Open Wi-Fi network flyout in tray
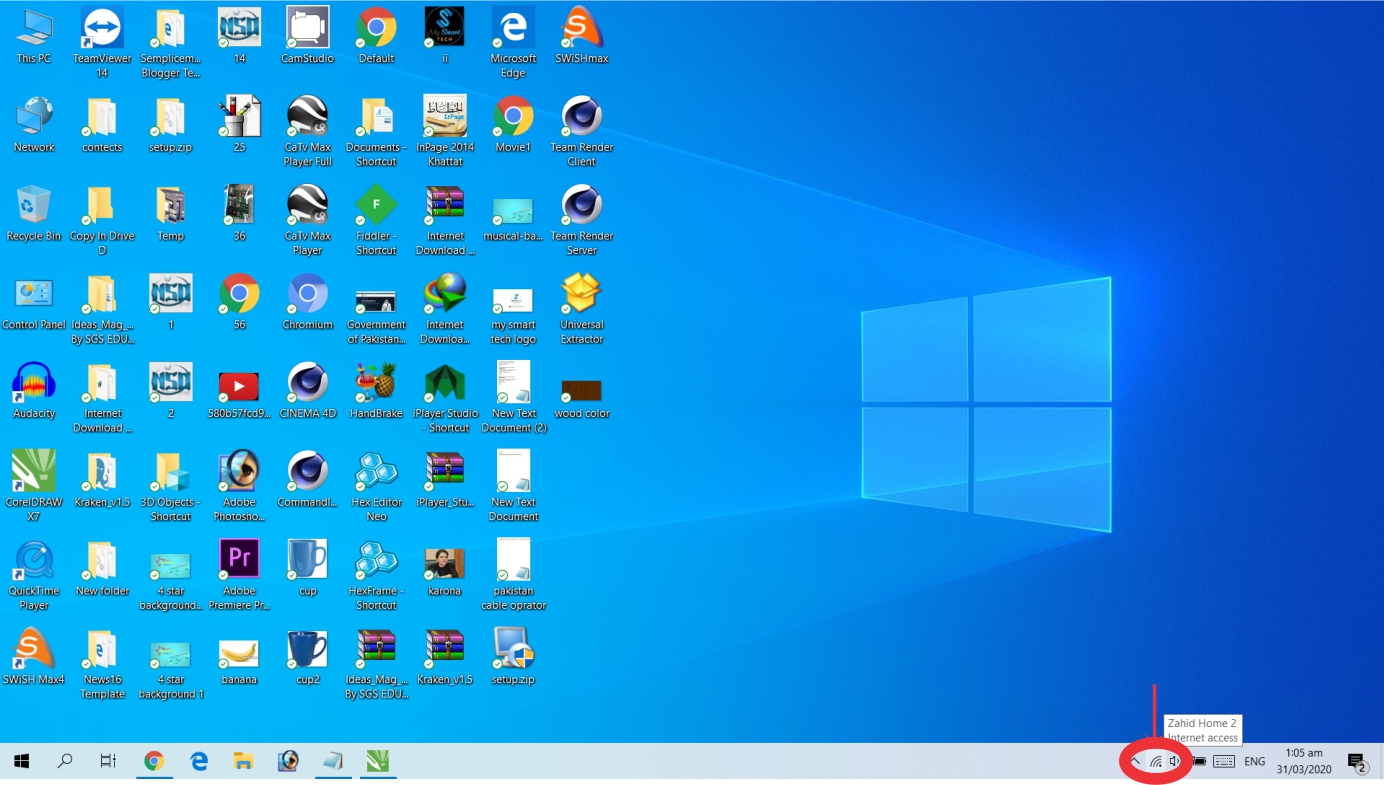The width and height of the screenshot is (1384, 785). tap(1156, 761)
